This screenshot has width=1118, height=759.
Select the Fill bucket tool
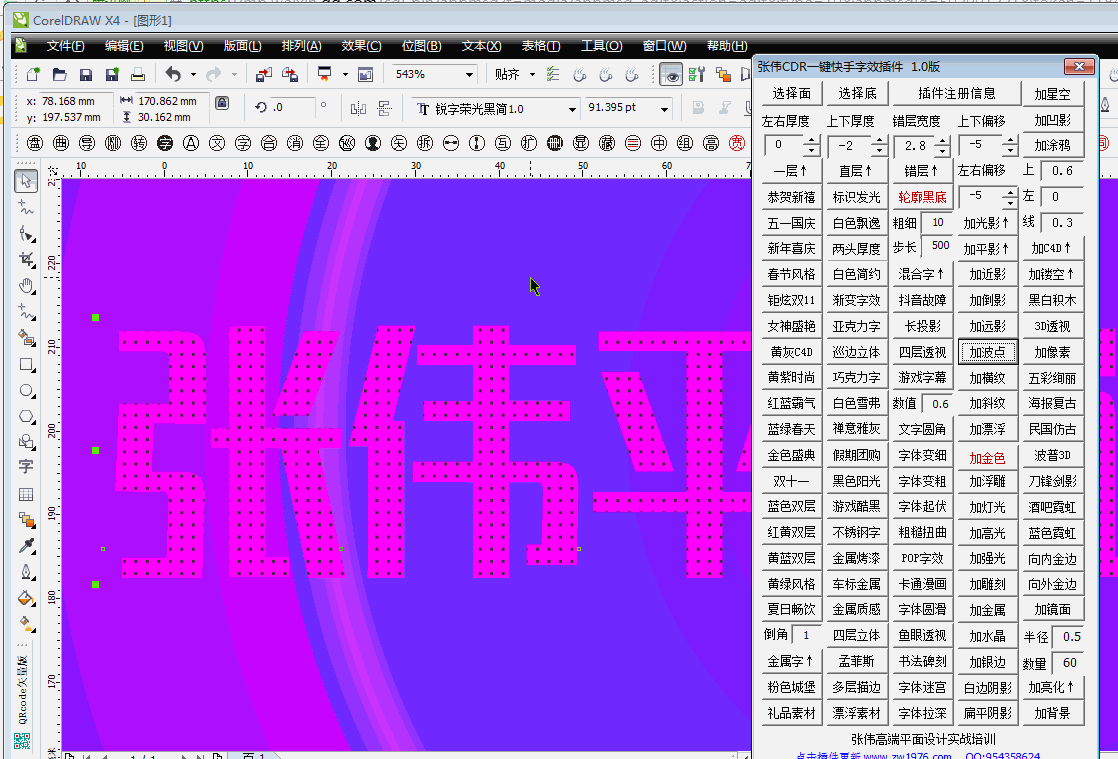pyautogui.click(x=26, y=598)
